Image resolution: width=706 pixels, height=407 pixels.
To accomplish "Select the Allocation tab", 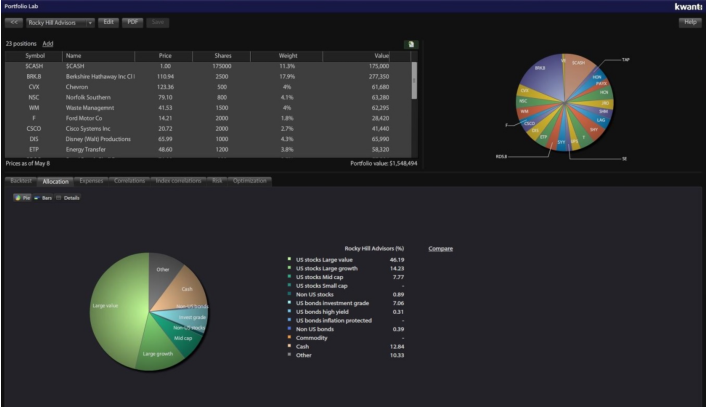I will click(x=55, y=181).
